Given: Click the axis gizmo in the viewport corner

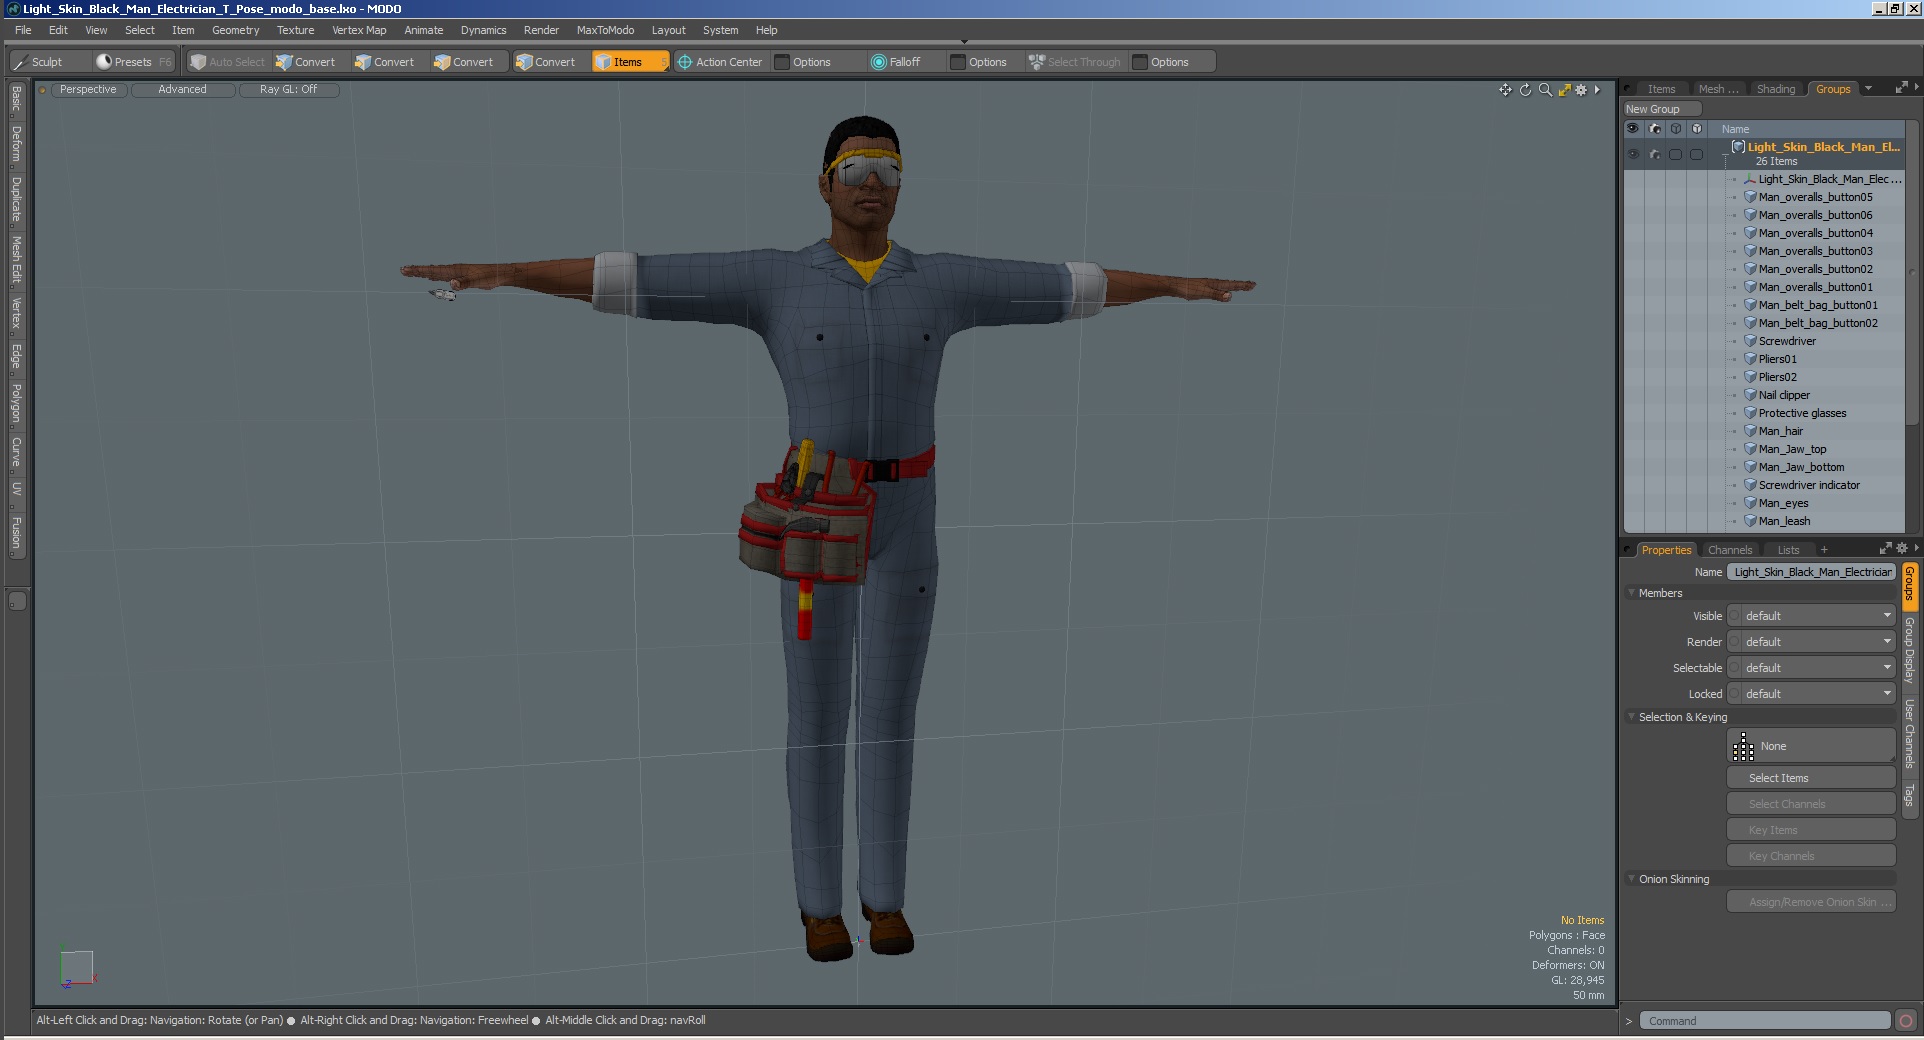Looking at the screenshot, I should [x=77, y=968].
